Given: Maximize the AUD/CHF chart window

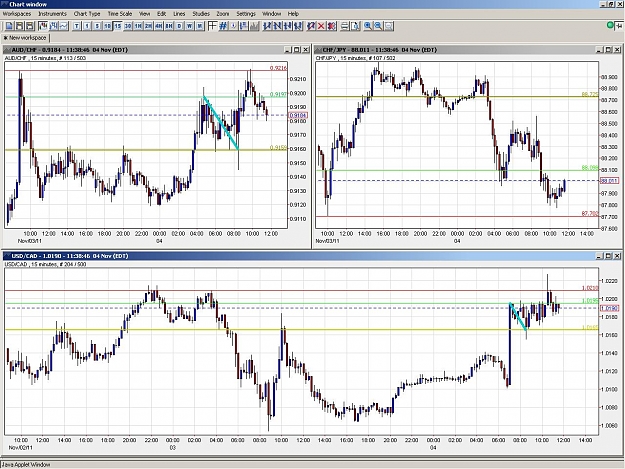Looking at the screenshot, I should tap(297, 50).
